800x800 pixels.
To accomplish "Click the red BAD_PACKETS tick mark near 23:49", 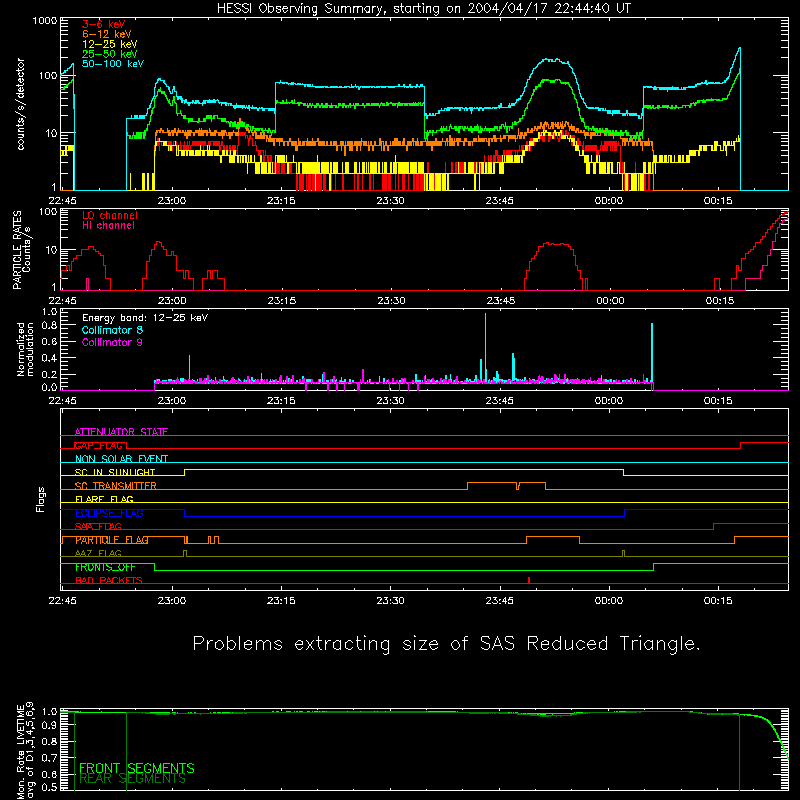I will (529, 580).
